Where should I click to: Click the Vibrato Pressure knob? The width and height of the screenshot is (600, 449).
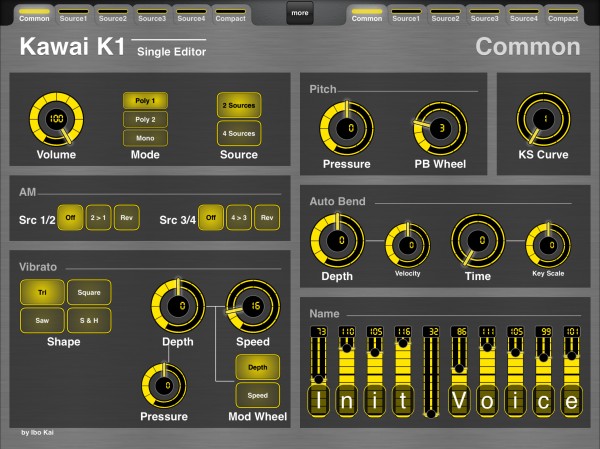tap(164, 385)
